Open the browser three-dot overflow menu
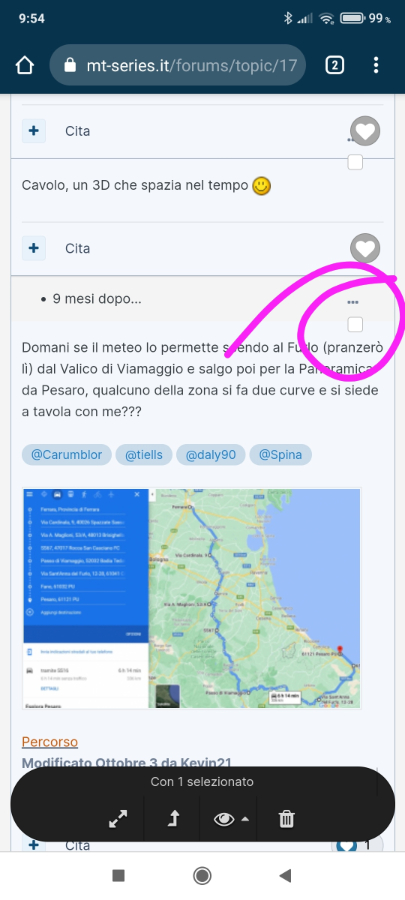The width and height of the screenshot is (405, 900). (x=376, y=65)
